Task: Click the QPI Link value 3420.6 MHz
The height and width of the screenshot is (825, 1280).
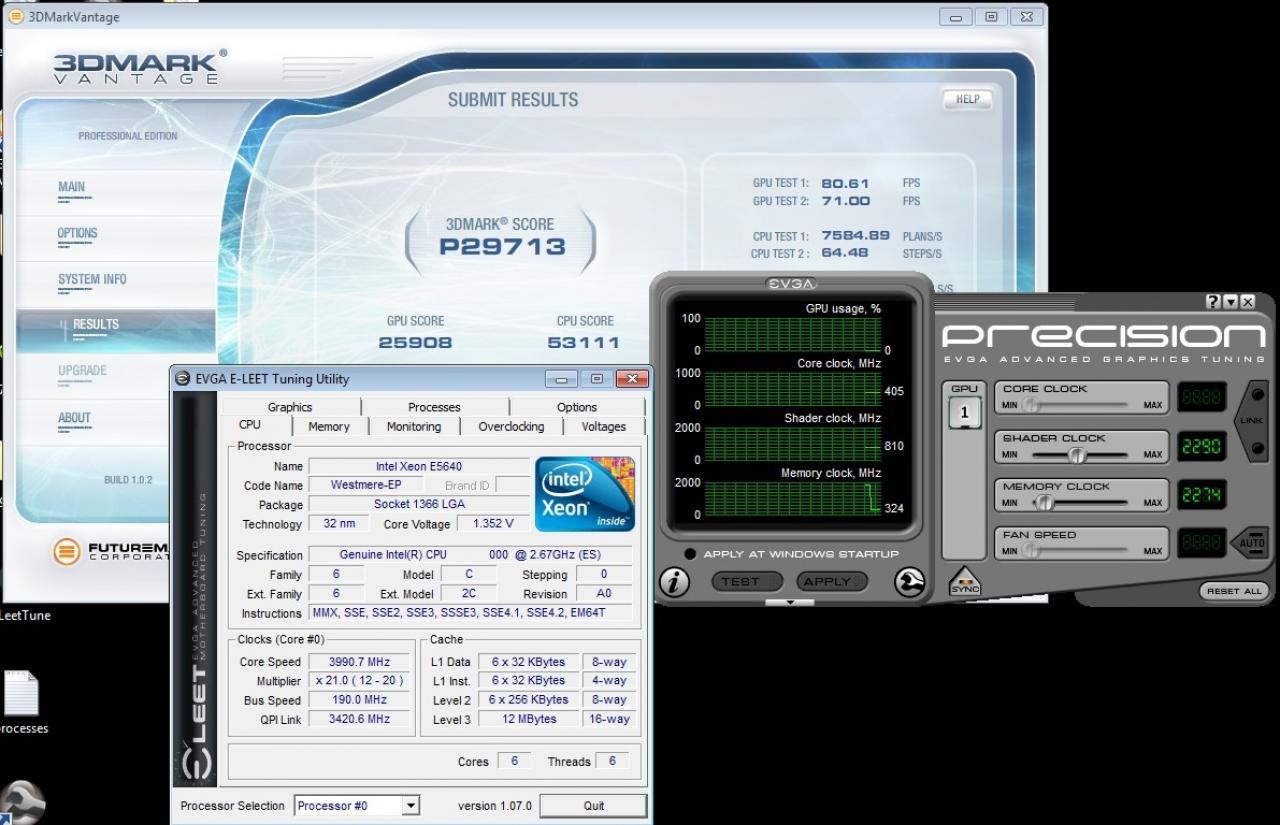Action: (359, 719)
